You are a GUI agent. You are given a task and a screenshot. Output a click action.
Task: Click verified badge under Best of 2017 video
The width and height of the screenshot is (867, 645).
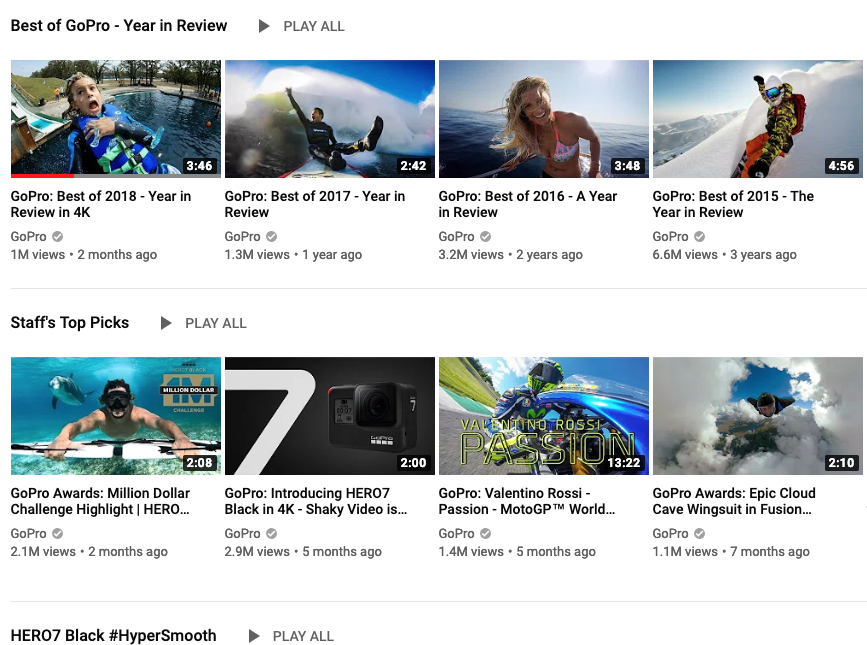pos(271,237)
